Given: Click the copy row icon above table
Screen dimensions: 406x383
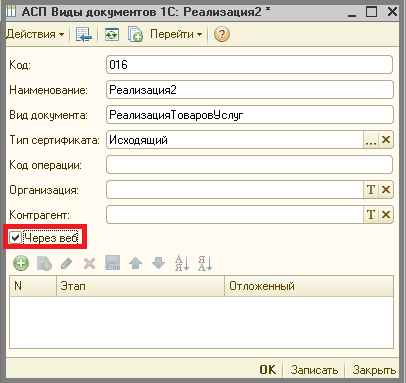Looking at the screenshot, I should [44, 263].
